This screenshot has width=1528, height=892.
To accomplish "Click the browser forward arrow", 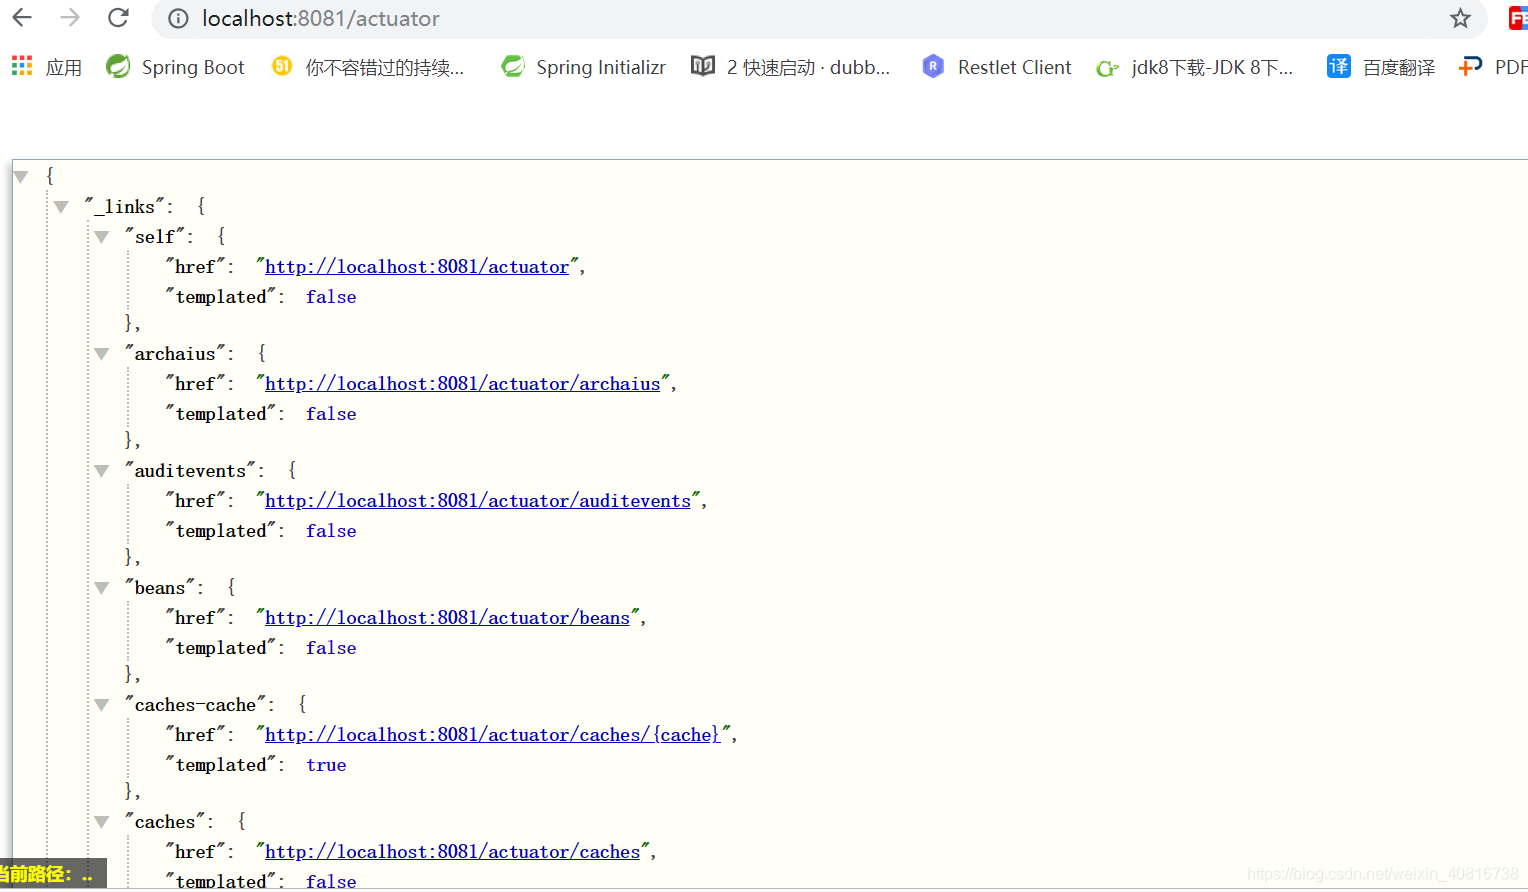I will pyautogui.click(x=70, y=18).
